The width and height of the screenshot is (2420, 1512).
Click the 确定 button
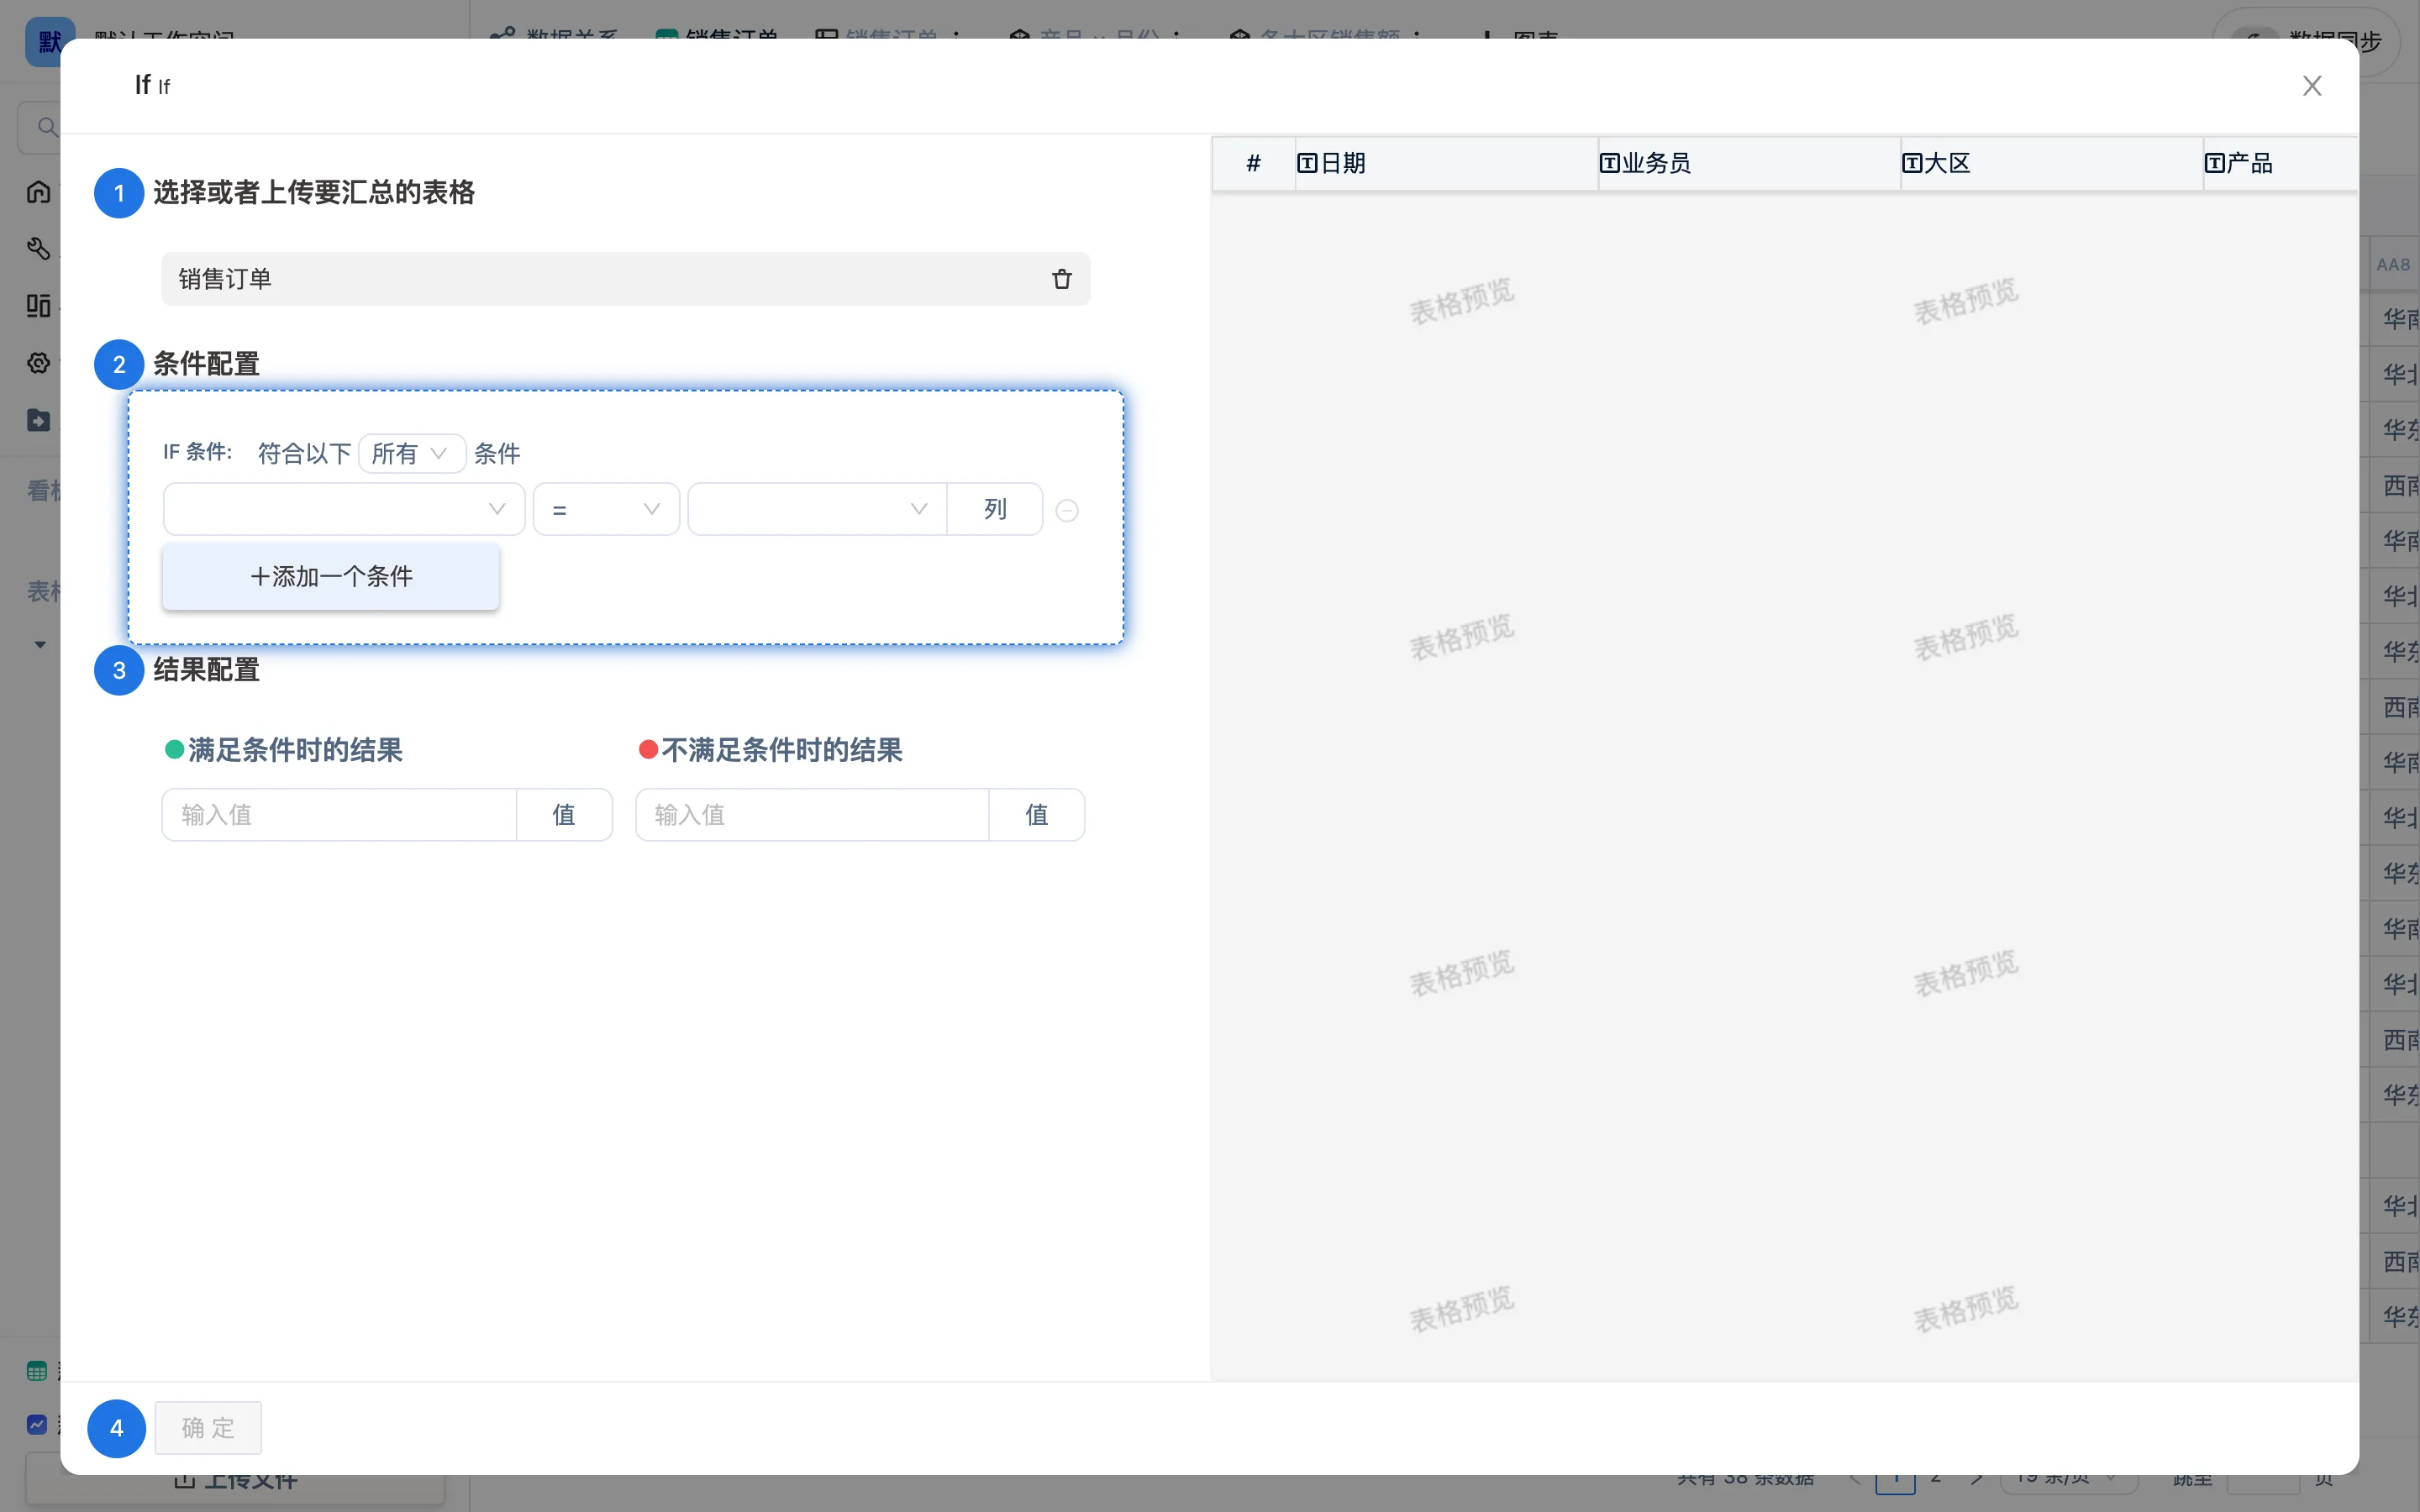click(208, 1427)
